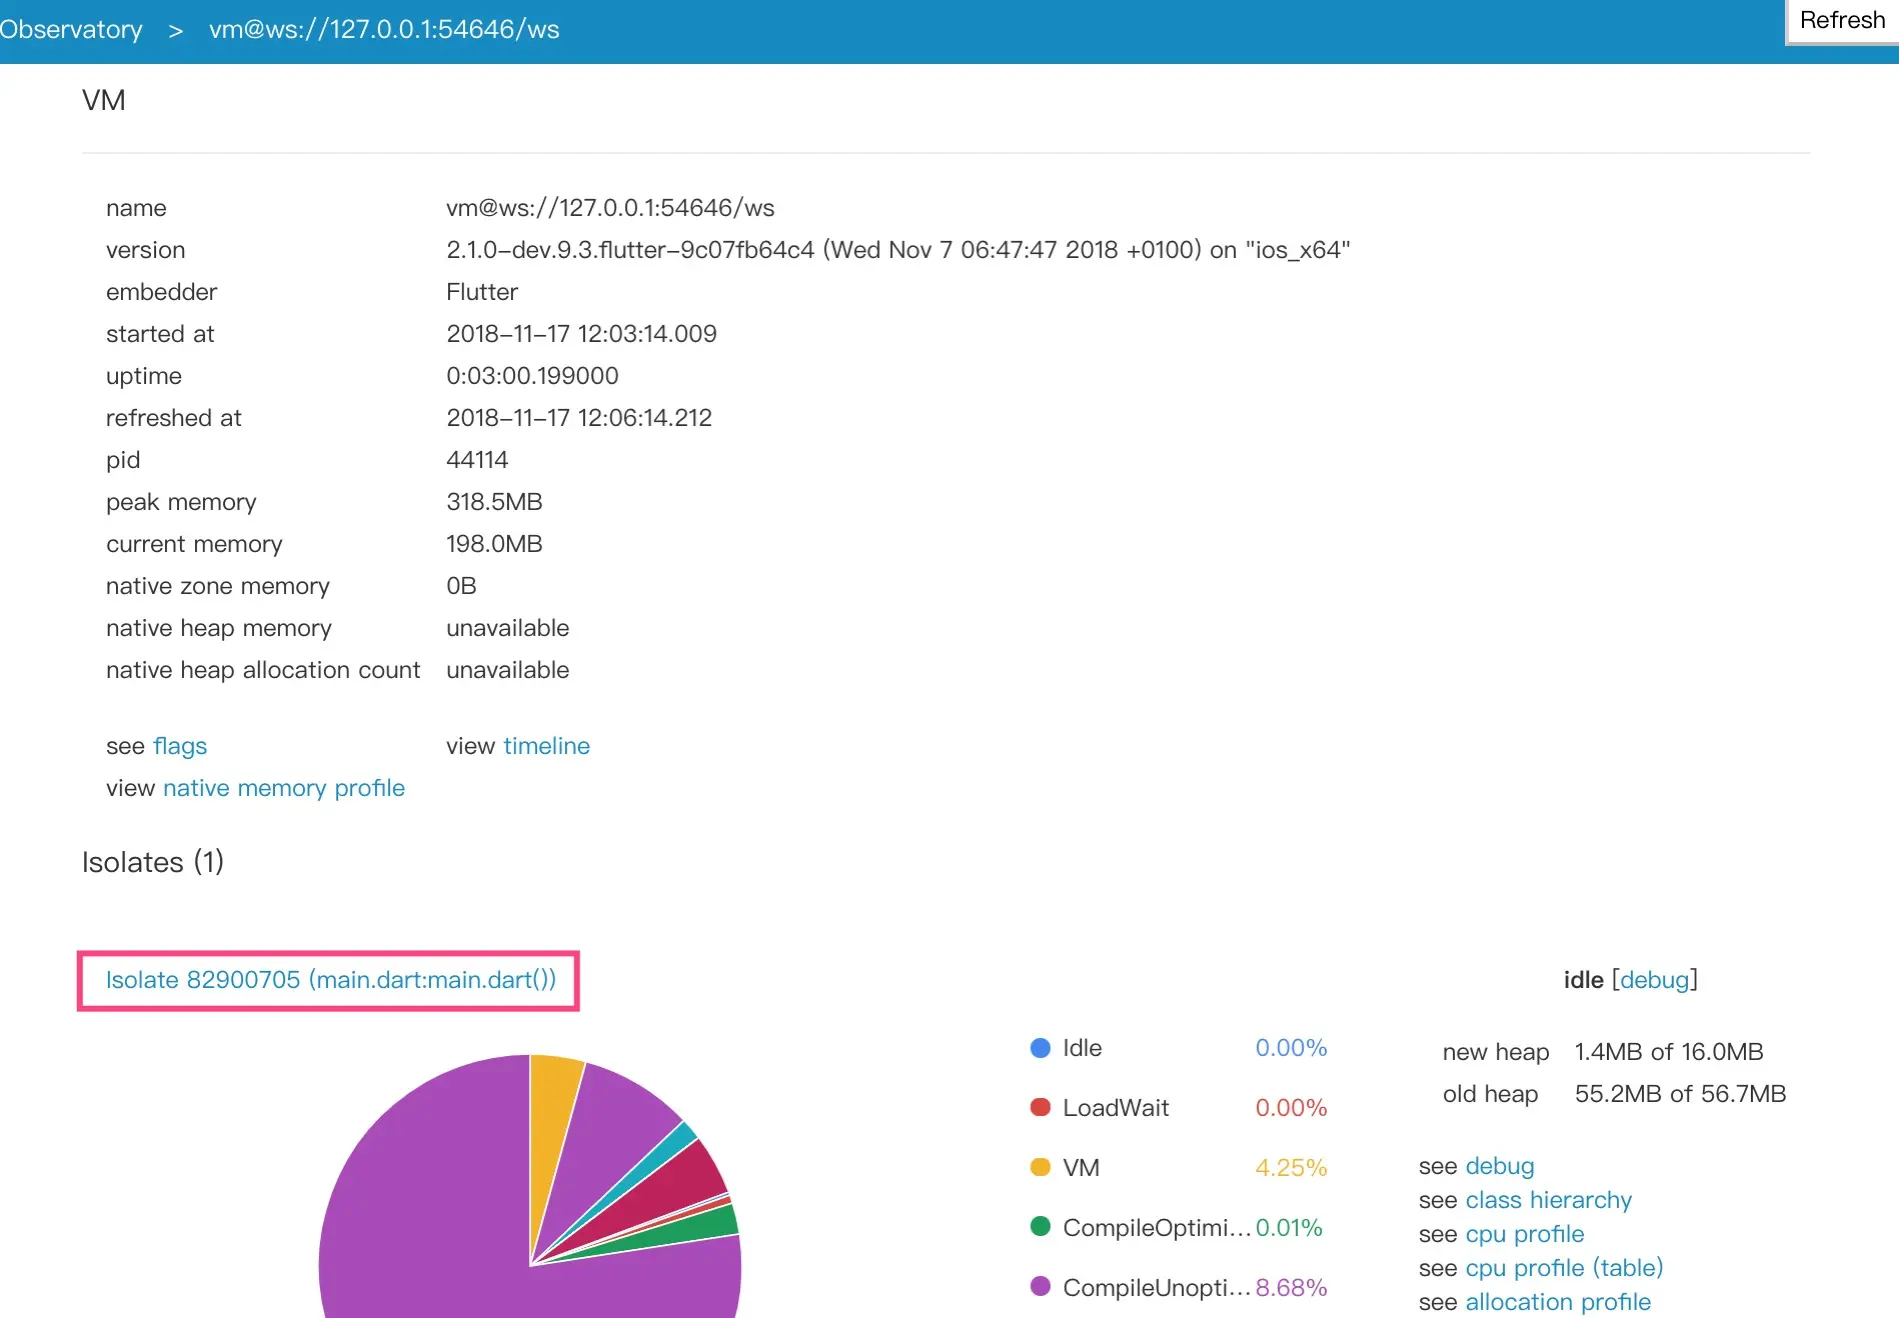The image size is (1899, 1318).
Task: Click the embedder value Flutter
Action: pos(482,292)
